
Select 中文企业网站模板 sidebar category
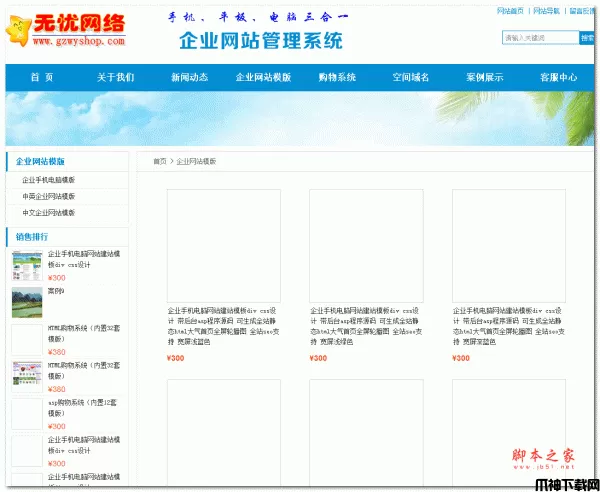49,213
